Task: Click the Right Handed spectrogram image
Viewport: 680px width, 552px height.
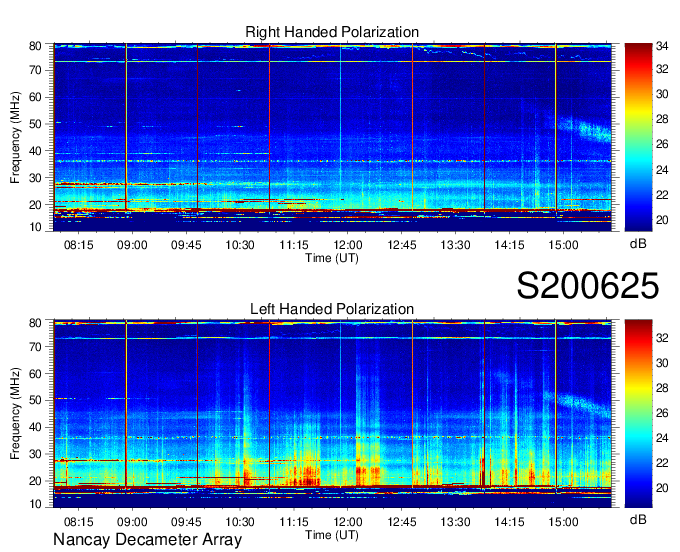Action: [332, 137]
